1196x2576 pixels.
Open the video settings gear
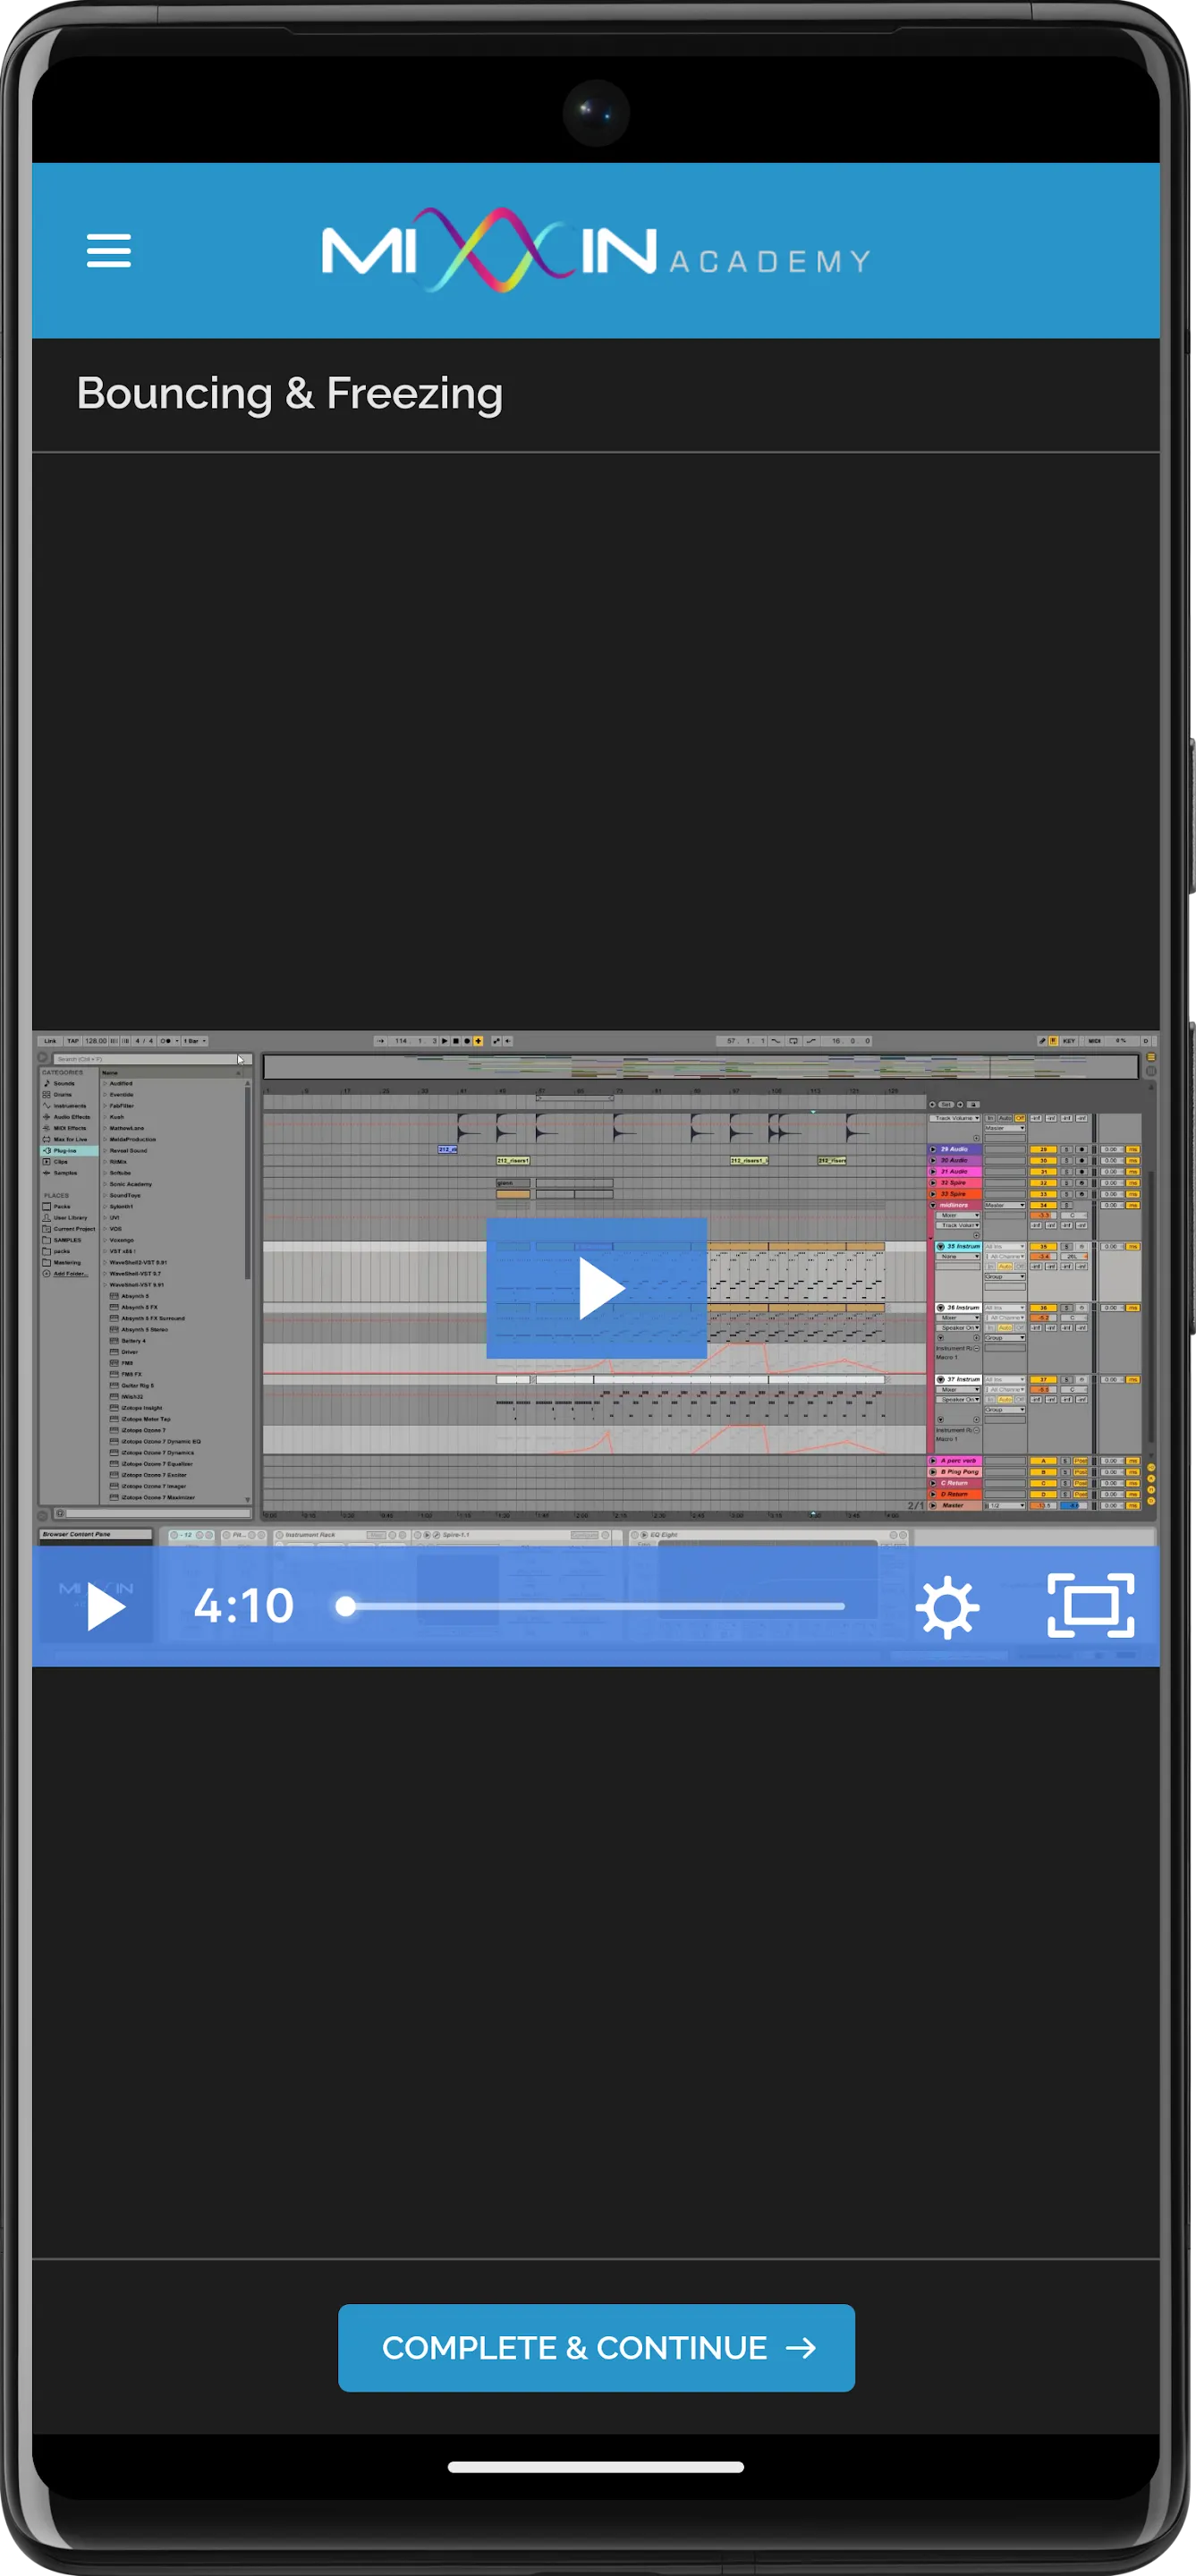(x=947, y=1606)
